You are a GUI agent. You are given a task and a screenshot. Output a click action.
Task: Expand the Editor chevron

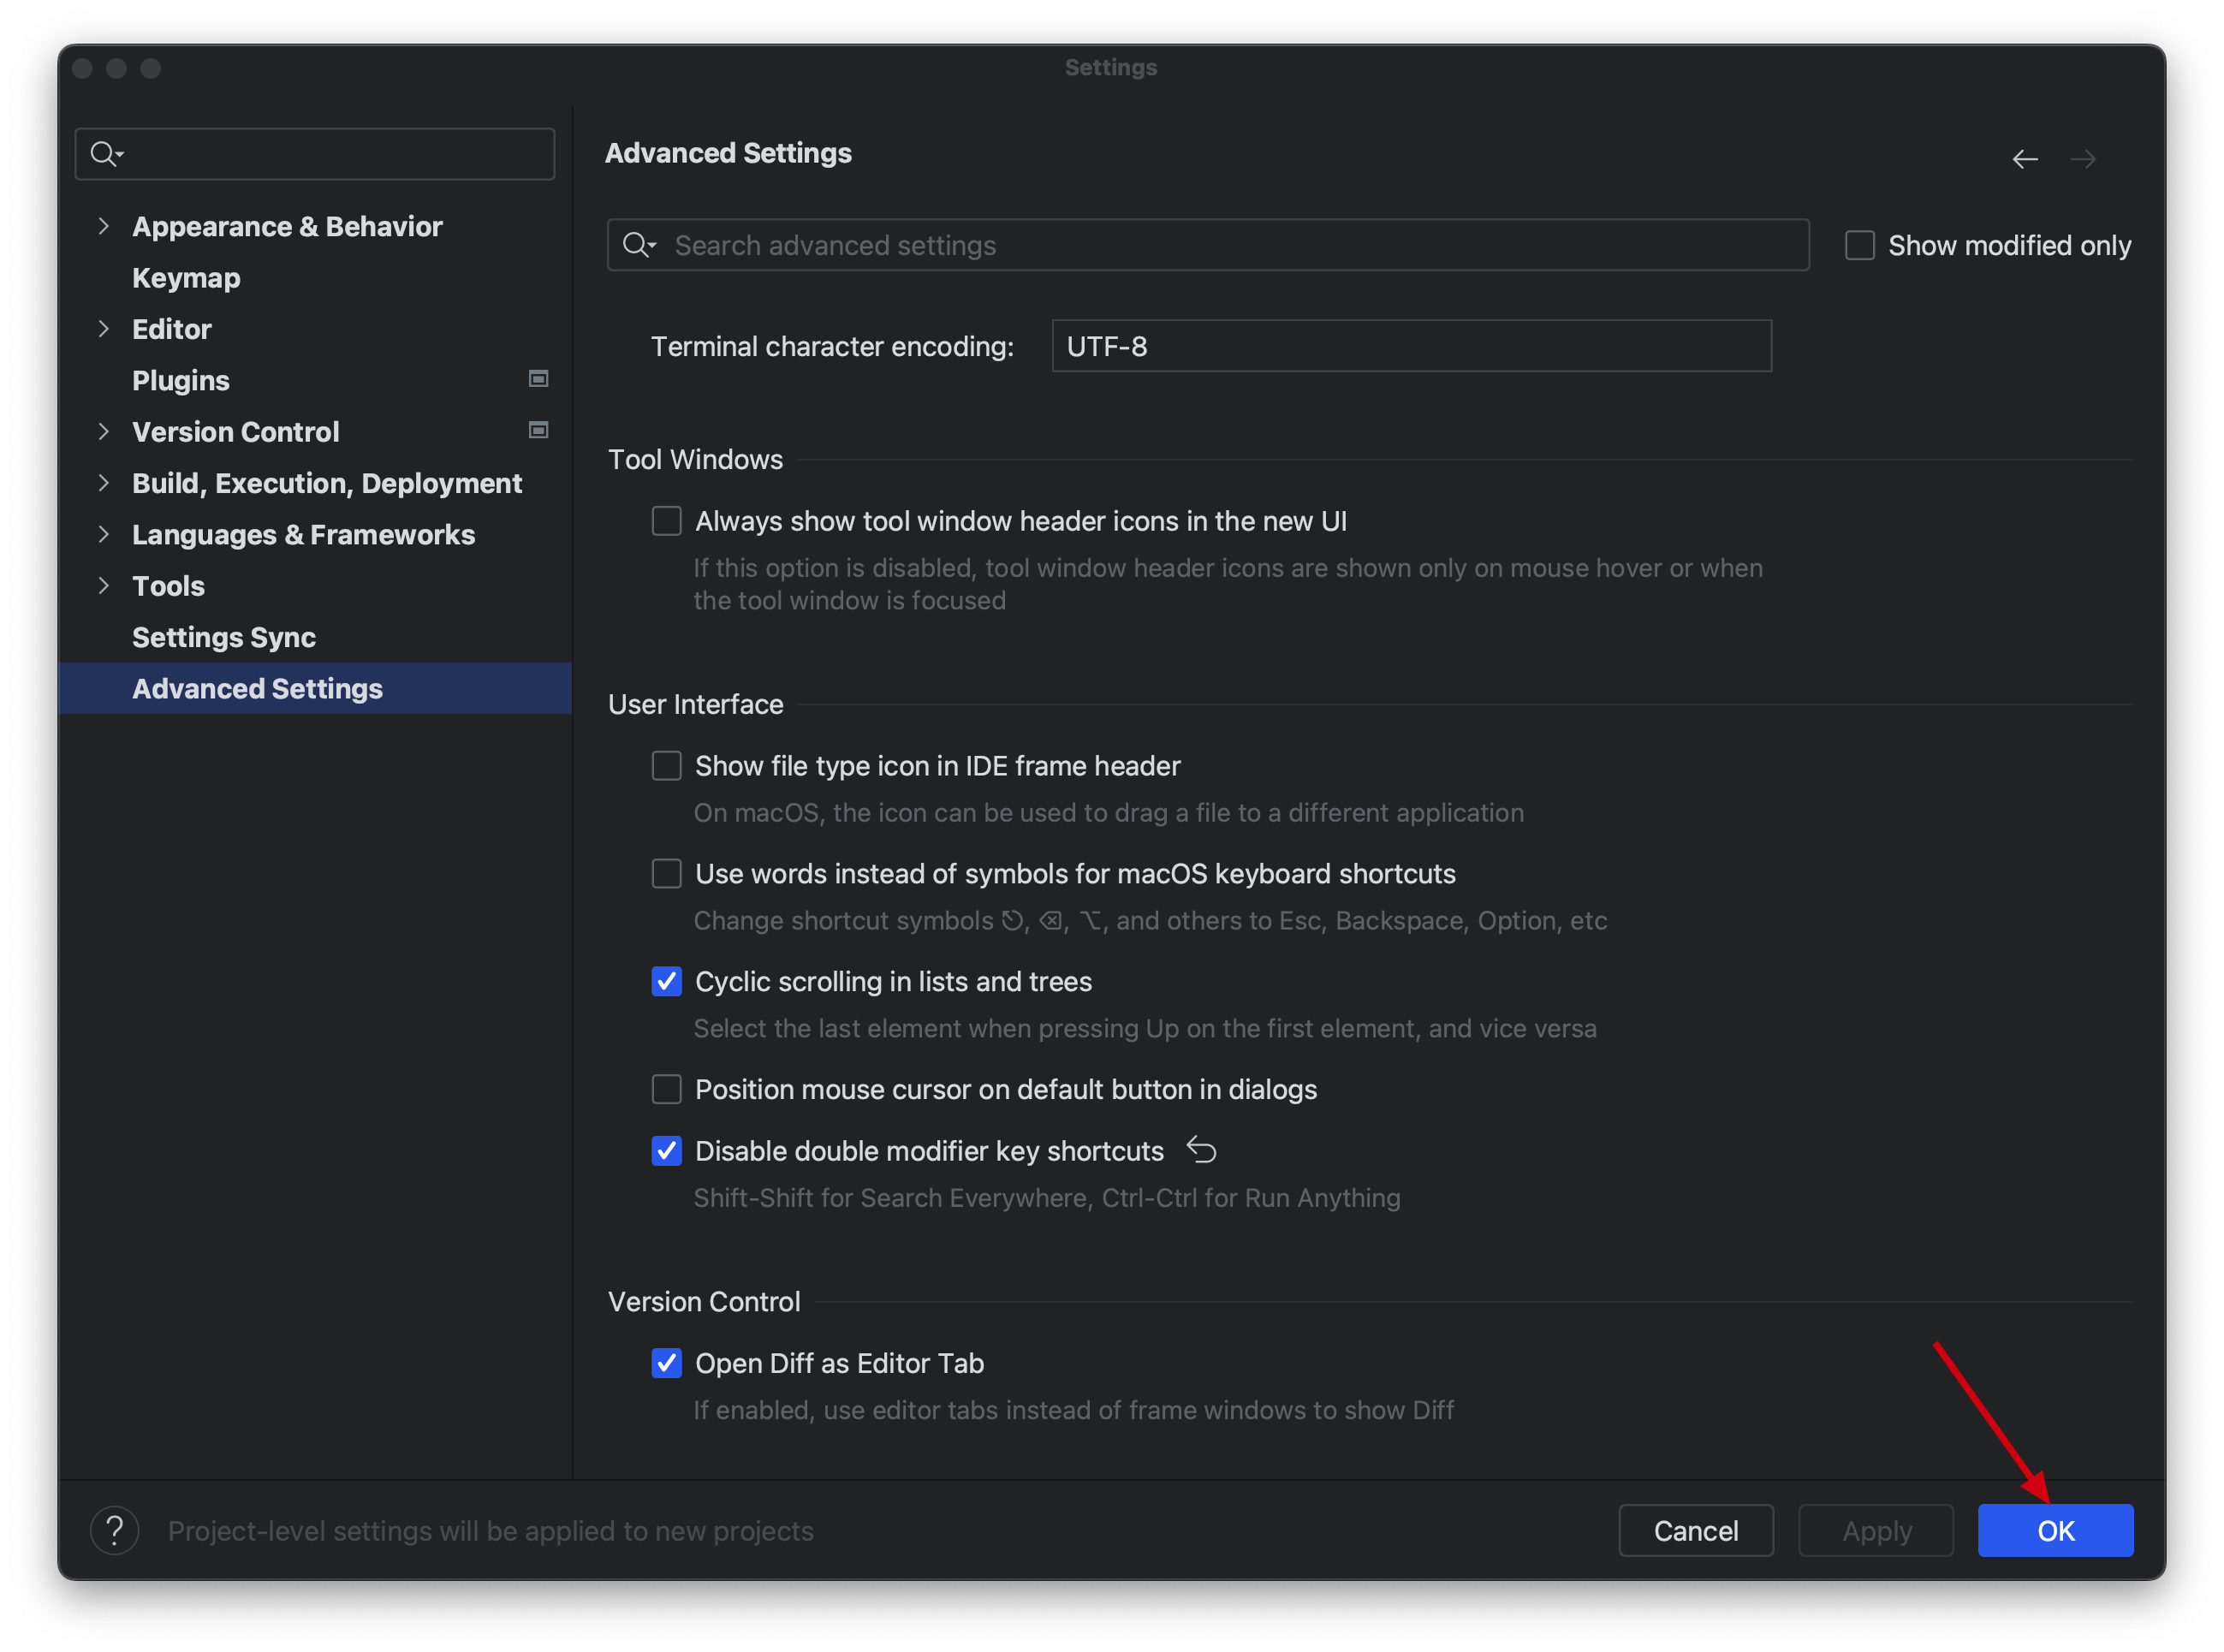[103, 329]
